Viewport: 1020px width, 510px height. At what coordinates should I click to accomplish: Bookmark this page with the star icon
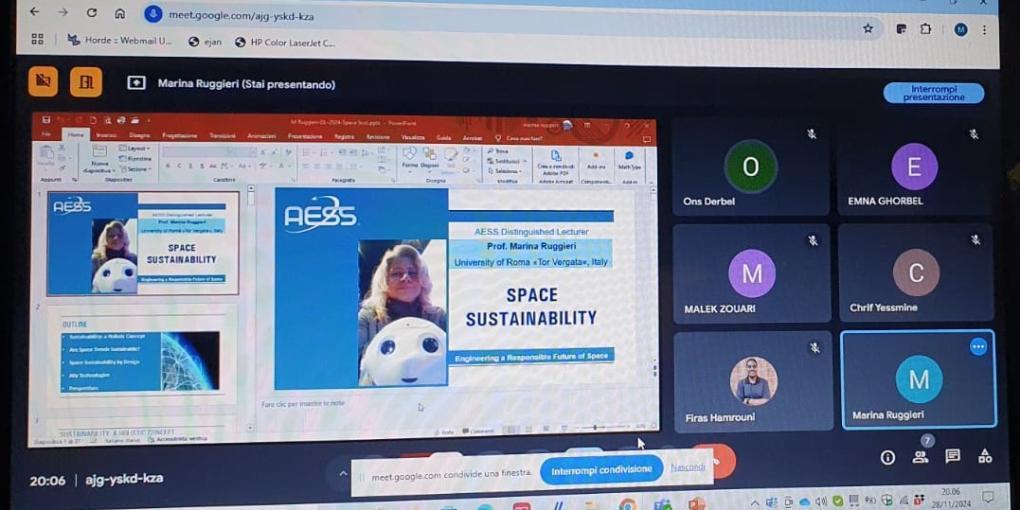pyautogui.click(x=868, y=28)
